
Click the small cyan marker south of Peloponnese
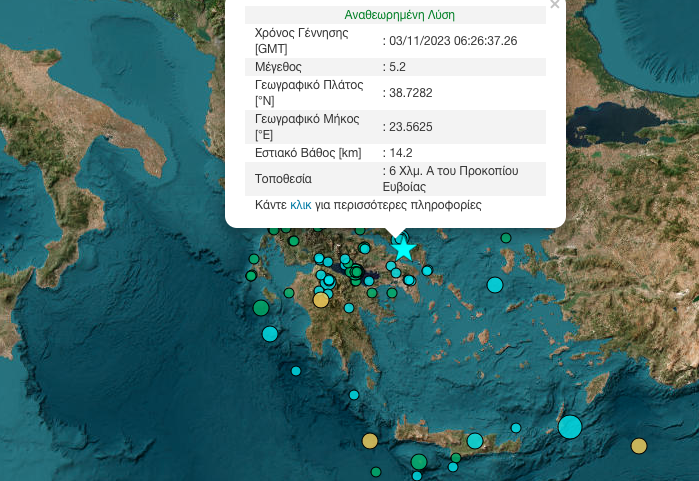354,394
